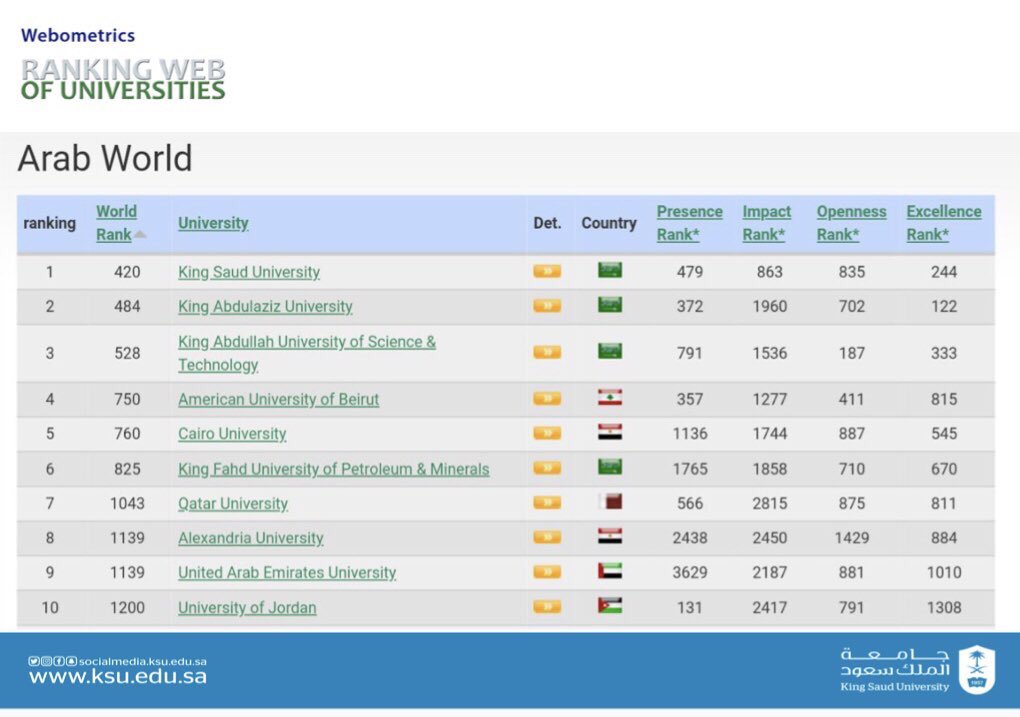Click the Webometrics title text
Viewport: 1020px width, 717px height.
coord(78,35)
